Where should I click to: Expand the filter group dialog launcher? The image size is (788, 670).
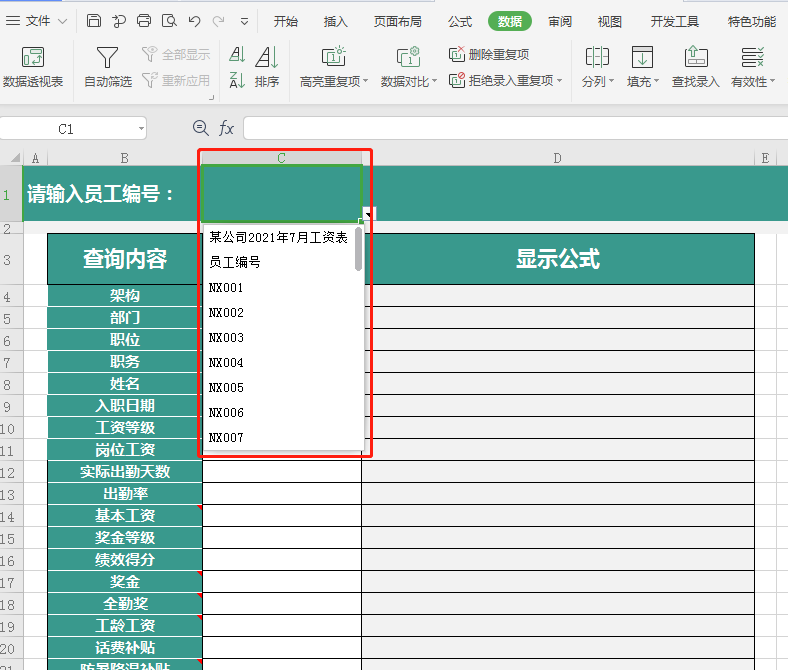coord(212,98)
